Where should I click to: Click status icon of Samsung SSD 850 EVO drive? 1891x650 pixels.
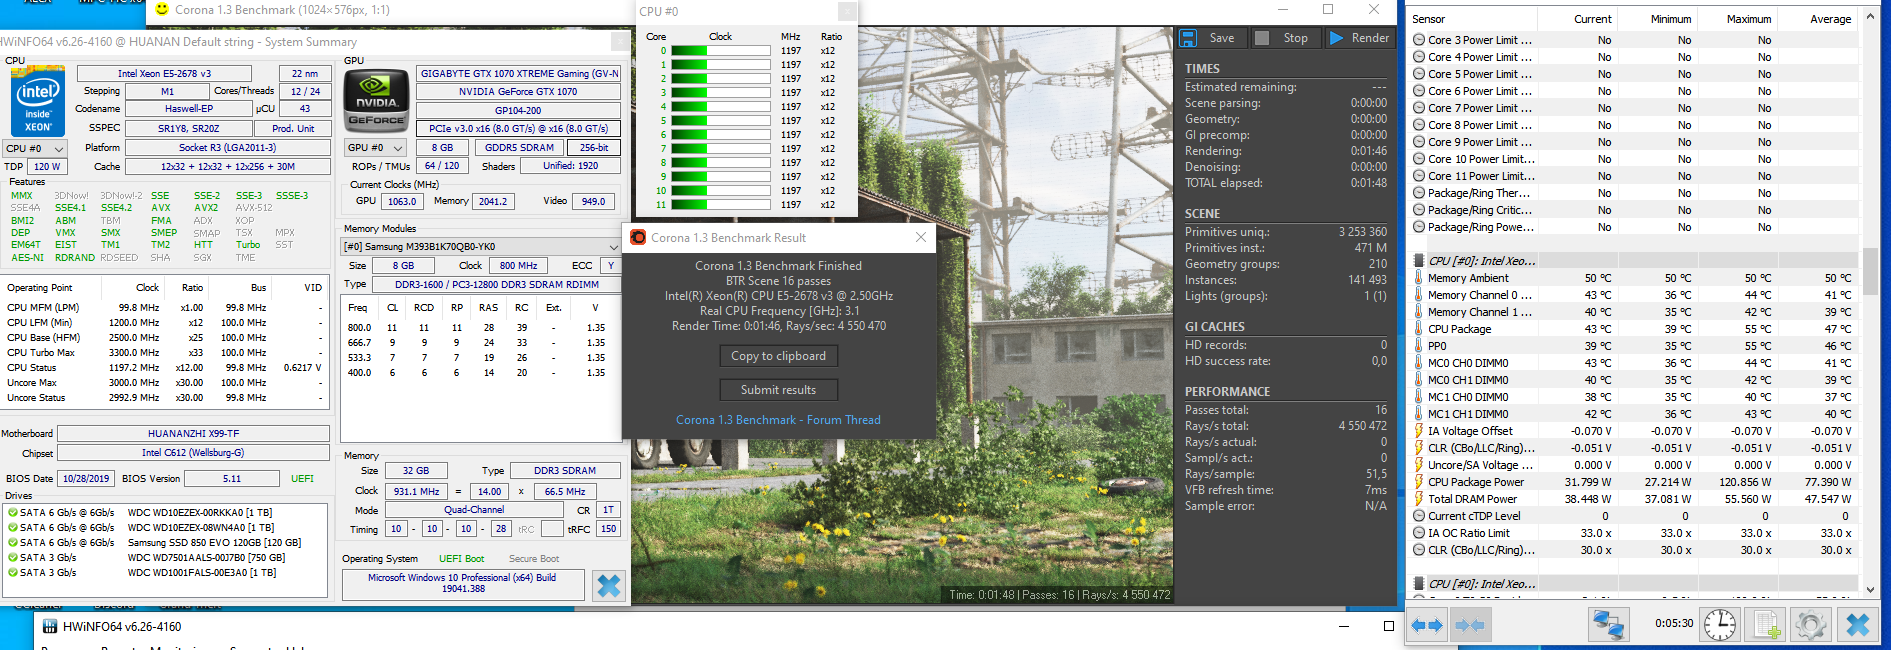click(13, 542)
